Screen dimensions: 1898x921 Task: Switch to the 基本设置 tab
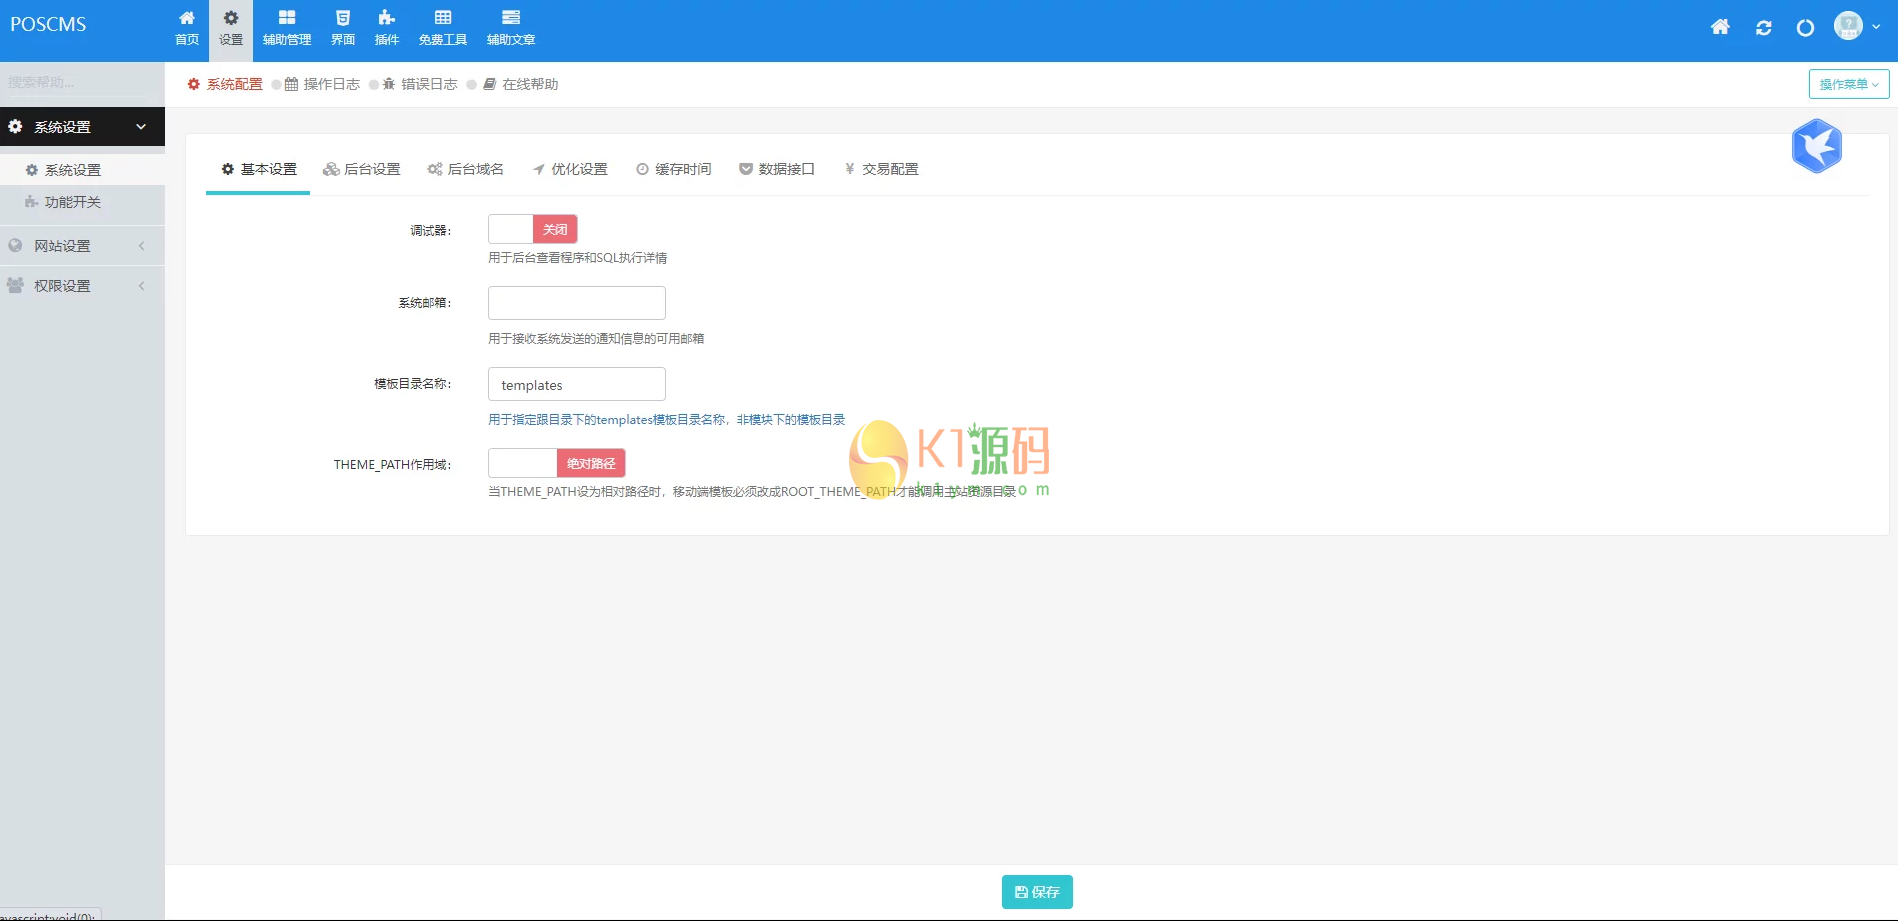pyautogui.click(x=258, y=169)
